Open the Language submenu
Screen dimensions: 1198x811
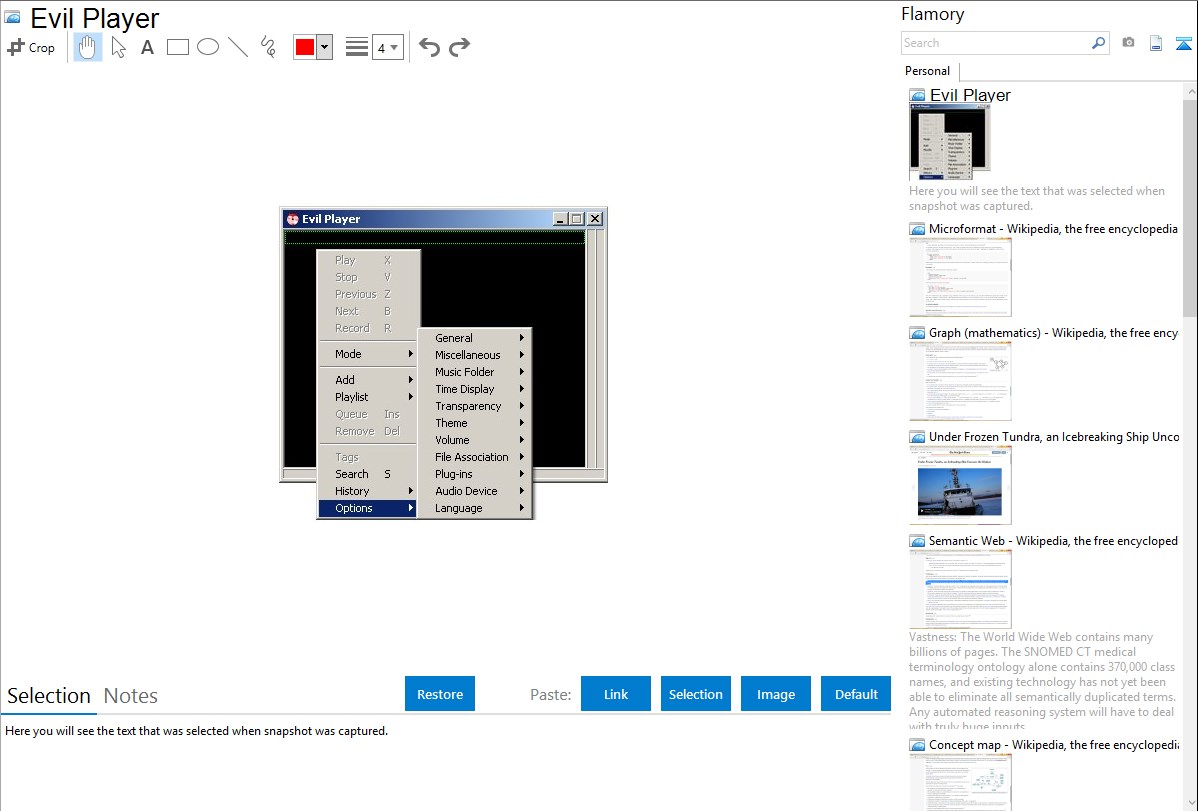475,508
